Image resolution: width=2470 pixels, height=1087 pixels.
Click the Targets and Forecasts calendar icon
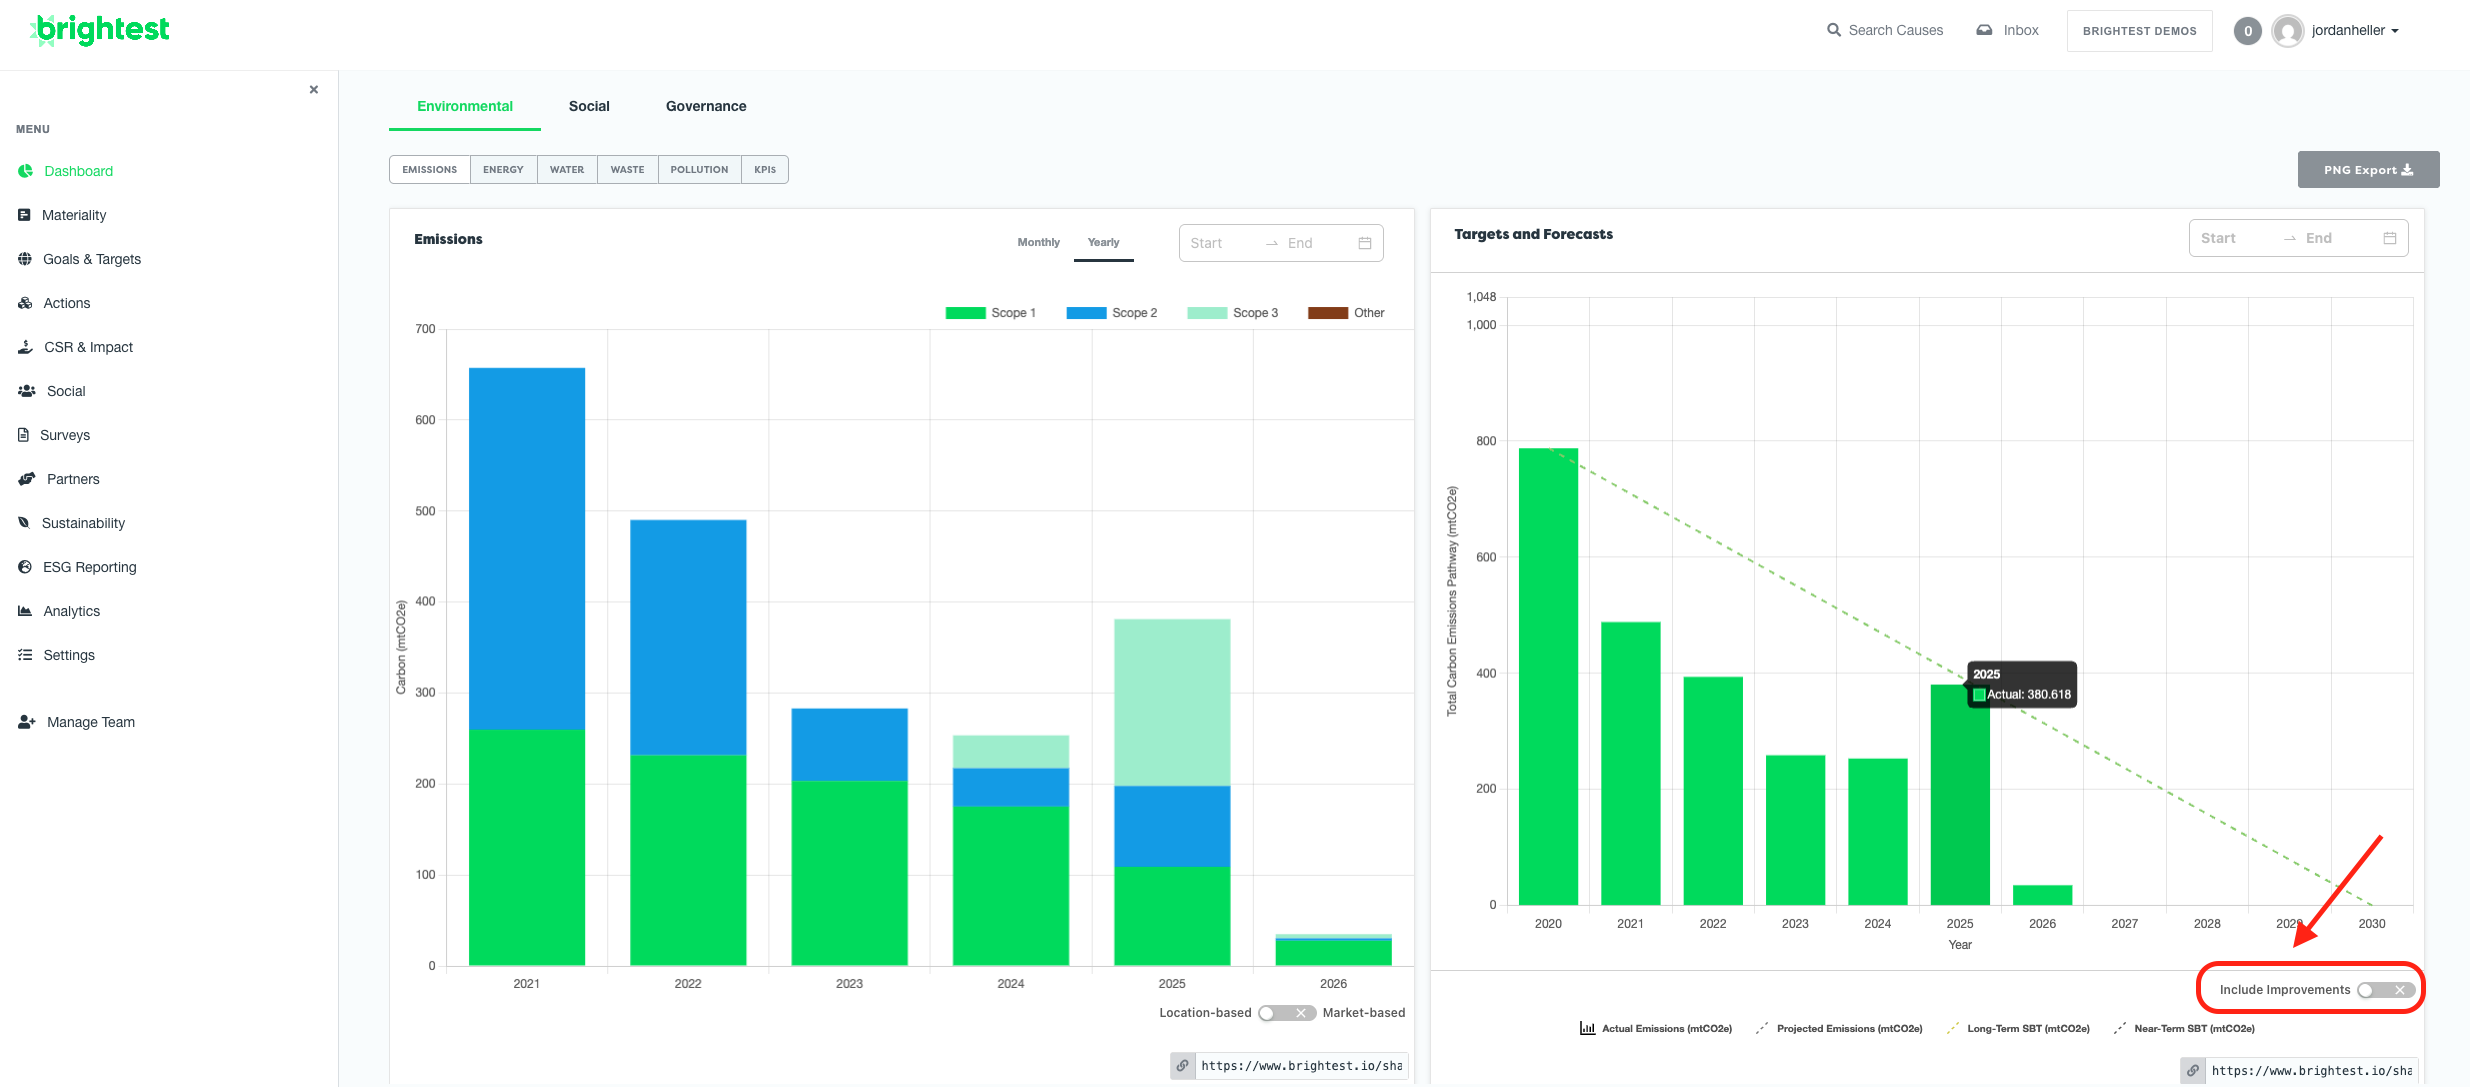point(2389,238)
